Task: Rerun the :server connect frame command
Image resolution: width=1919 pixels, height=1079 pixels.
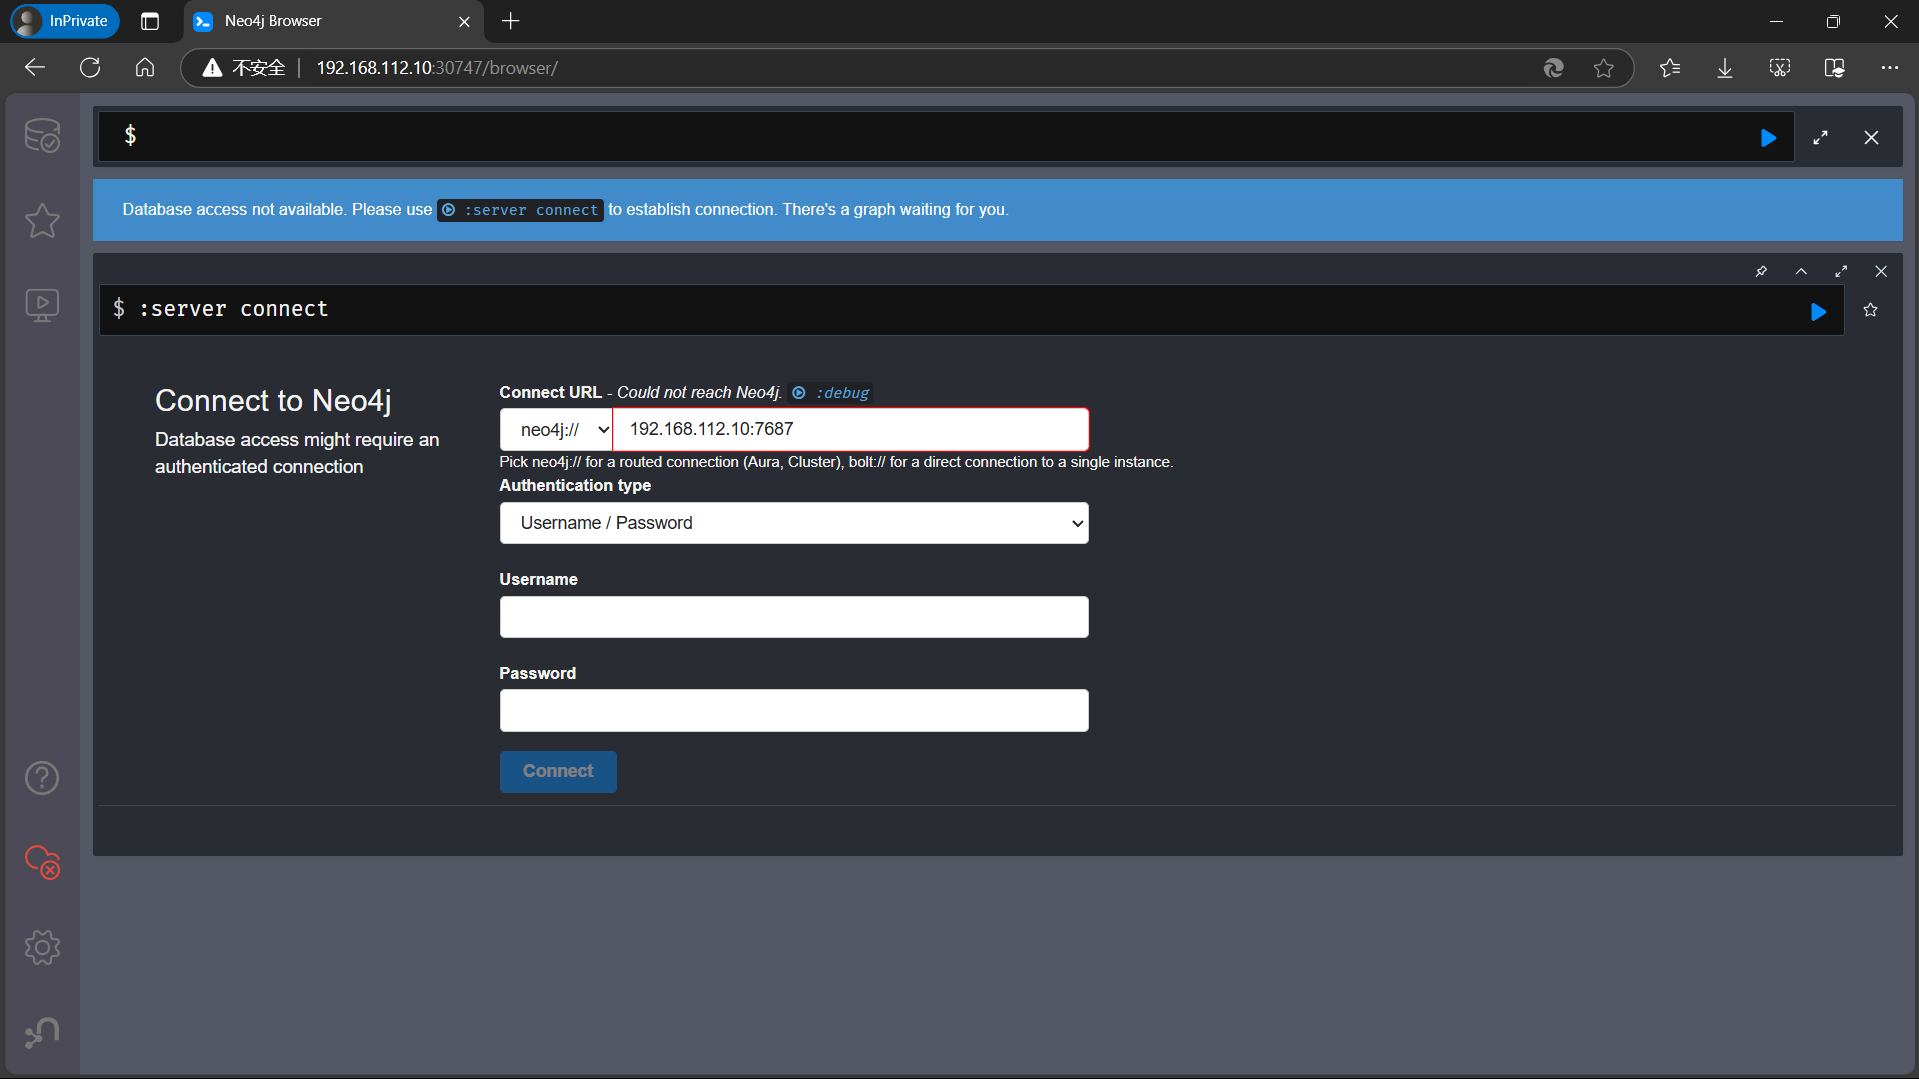Action: coord(1818,312)
